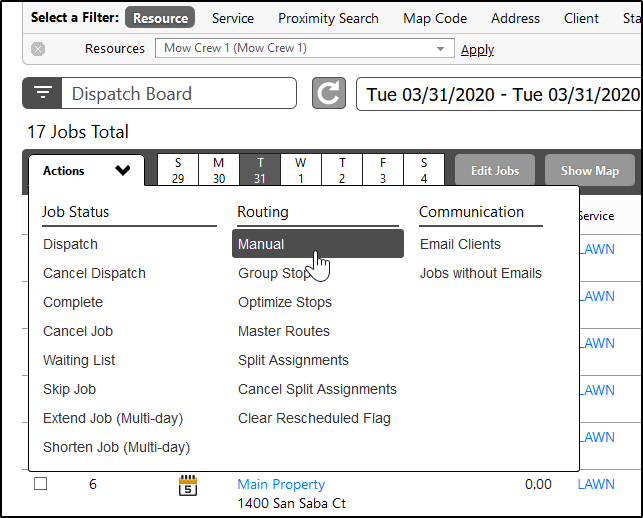Click the Apply filter link
Viewport: 643px width, 518px height.
[477, 49]
